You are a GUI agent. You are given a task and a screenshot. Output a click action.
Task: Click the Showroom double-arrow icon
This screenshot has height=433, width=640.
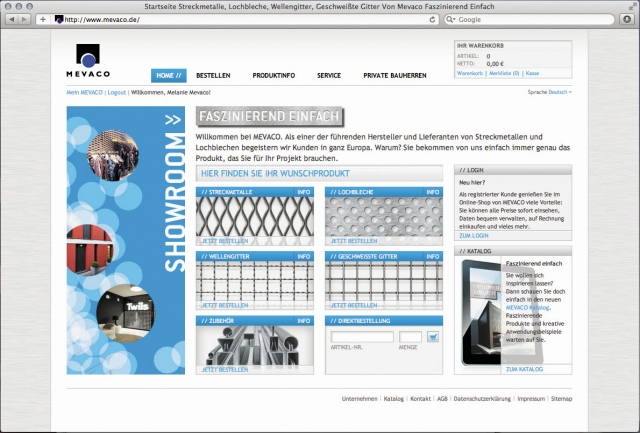(173, 120)
